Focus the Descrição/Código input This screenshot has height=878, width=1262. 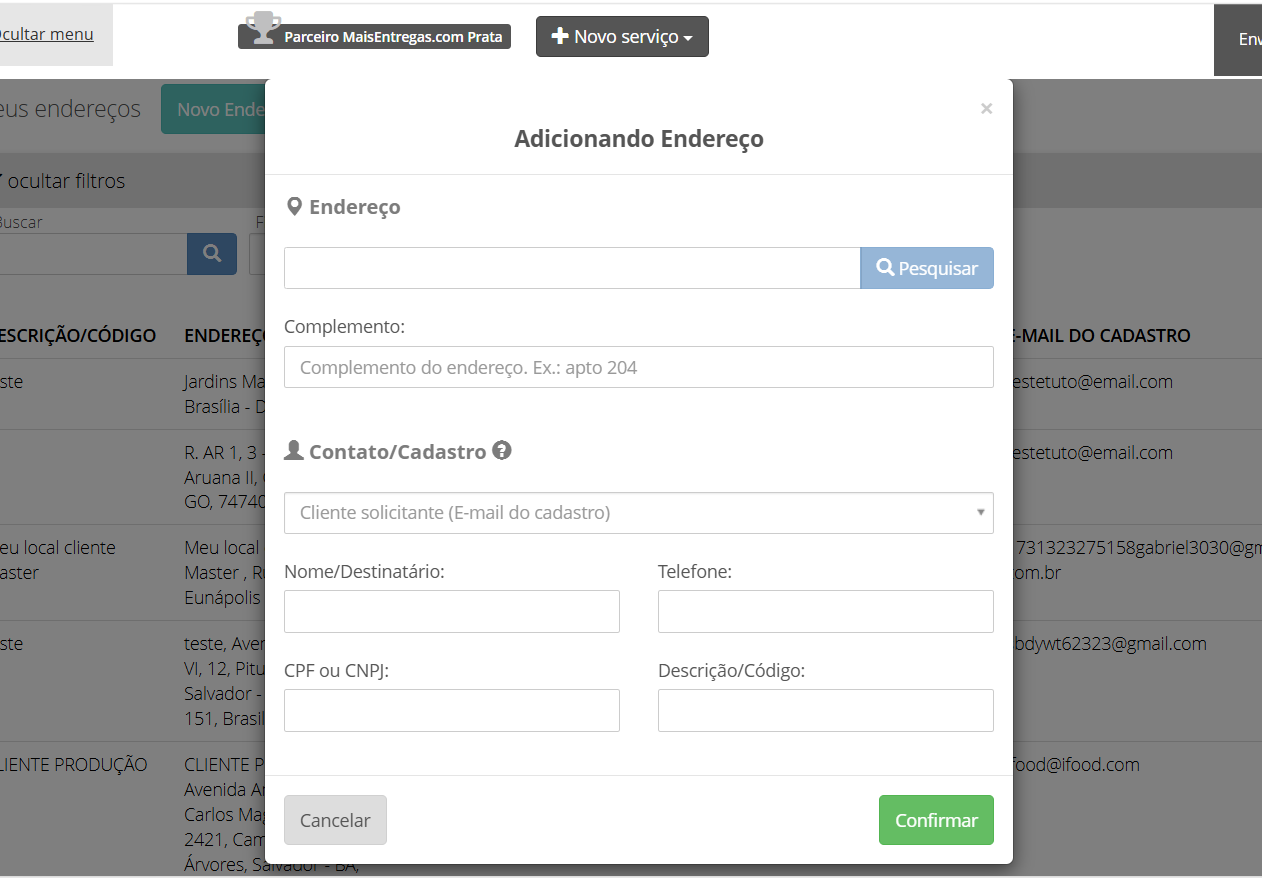(826, 710)
